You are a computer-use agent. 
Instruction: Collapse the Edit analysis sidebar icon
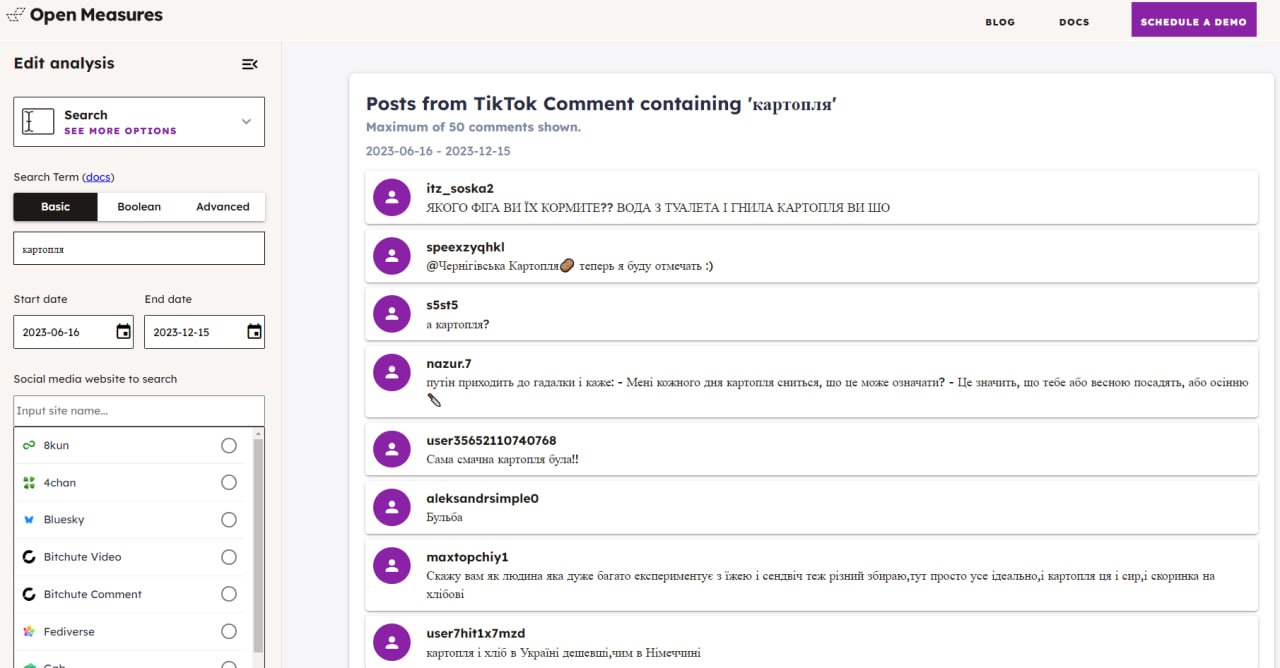[250, 64]
